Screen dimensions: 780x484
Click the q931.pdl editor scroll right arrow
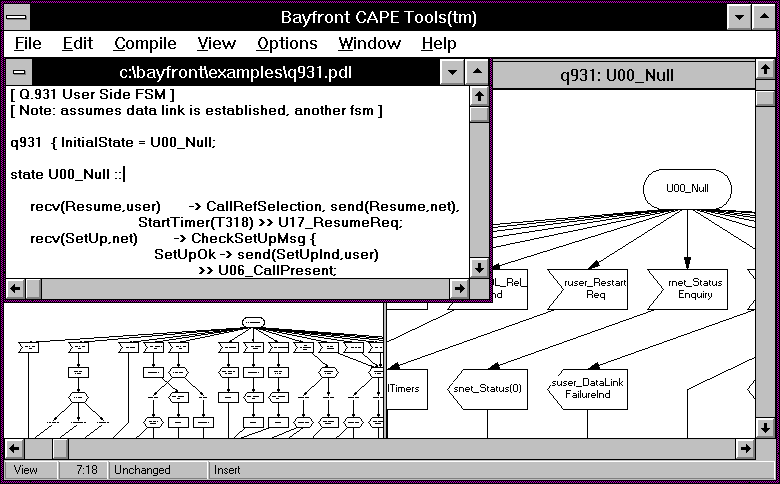(459, 288)
